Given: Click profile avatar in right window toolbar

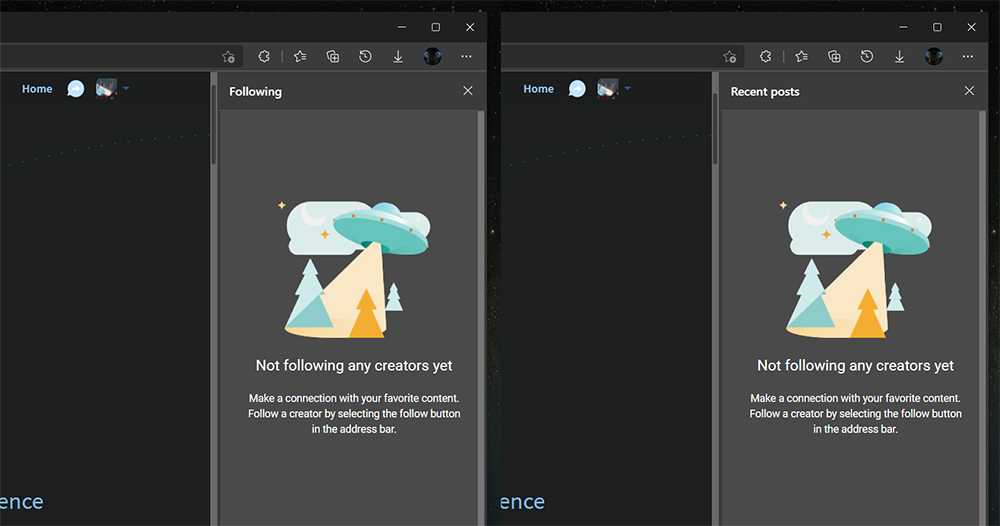Looking at the screenshot, I should click(x=934, y=56).
